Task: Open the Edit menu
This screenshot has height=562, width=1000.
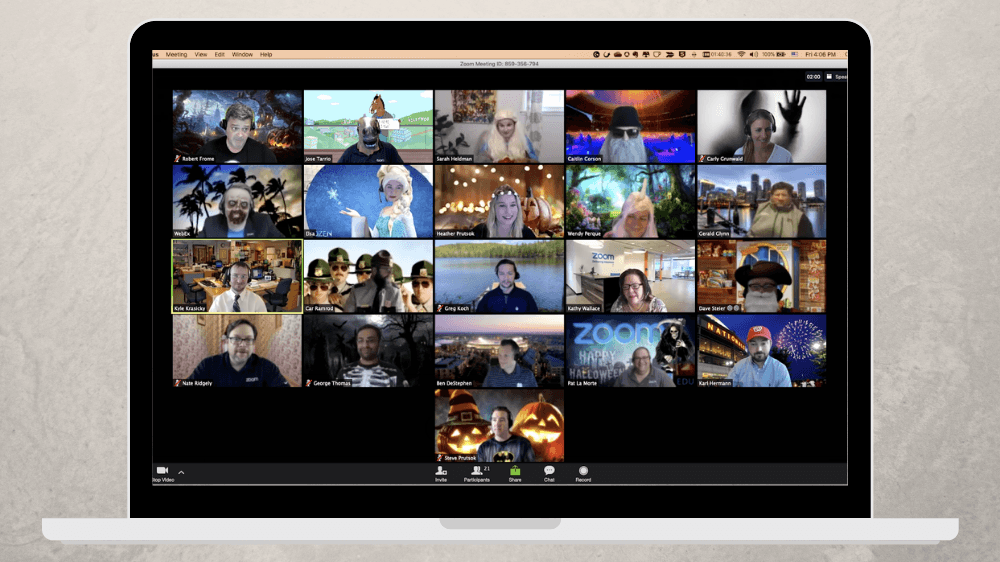Action: pos(220,54)
